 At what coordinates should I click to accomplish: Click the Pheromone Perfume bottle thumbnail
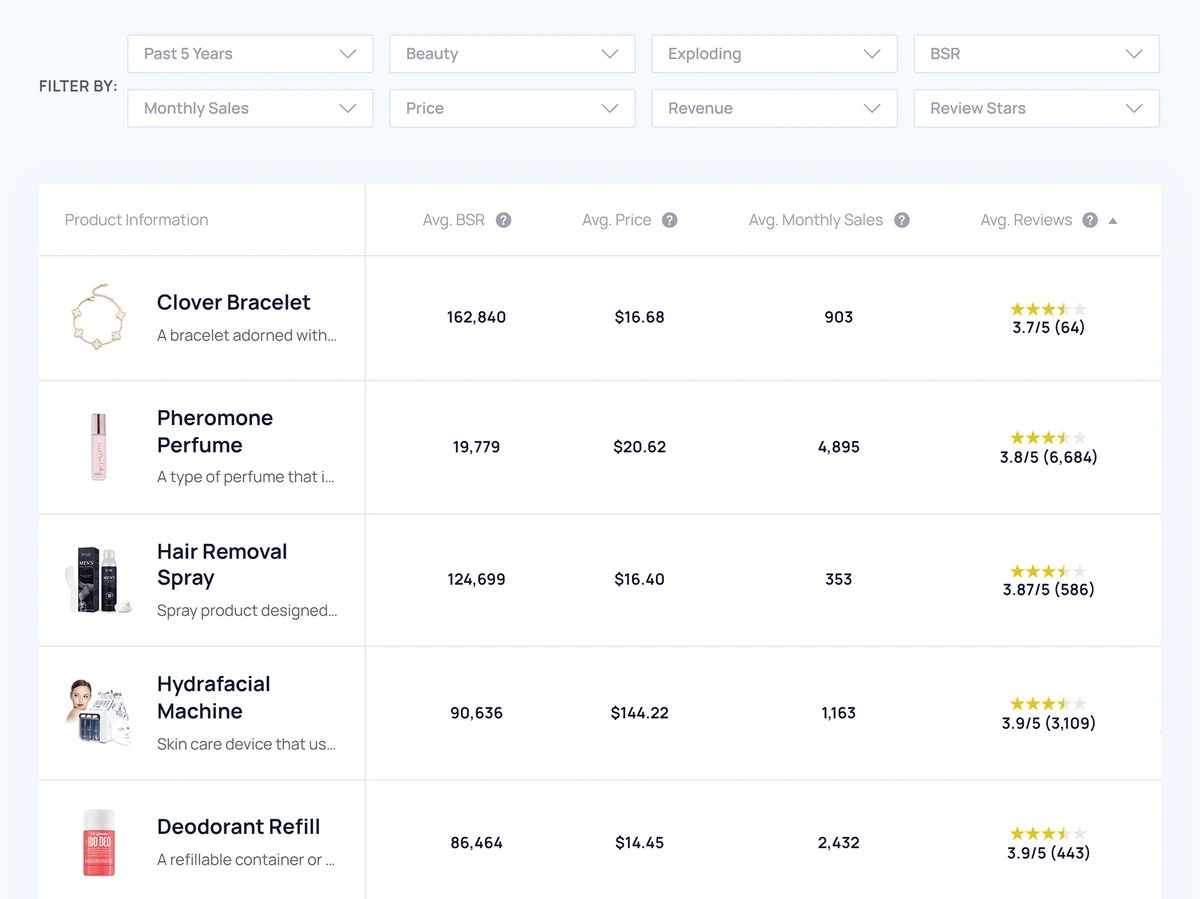[x=98, y=447]
